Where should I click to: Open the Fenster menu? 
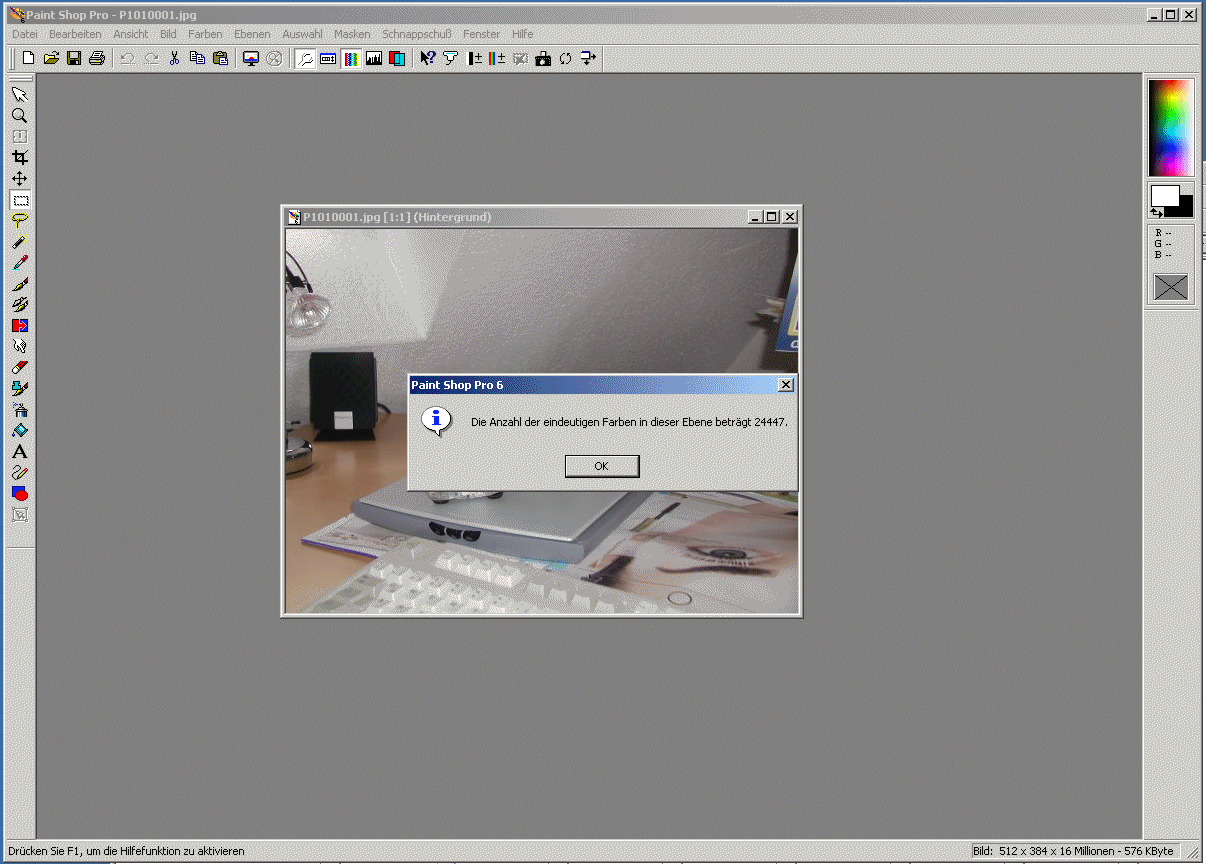[x=482, y=34]
